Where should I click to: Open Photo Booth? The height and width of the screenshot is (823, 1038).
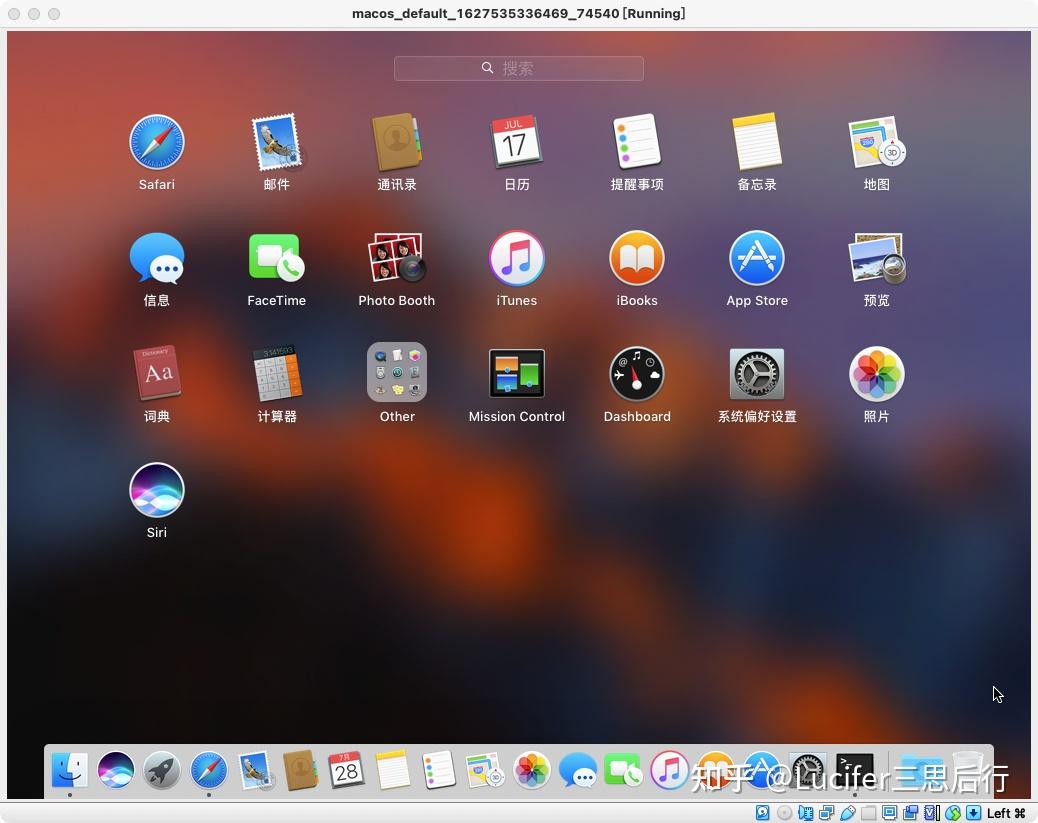coord(397,257)
